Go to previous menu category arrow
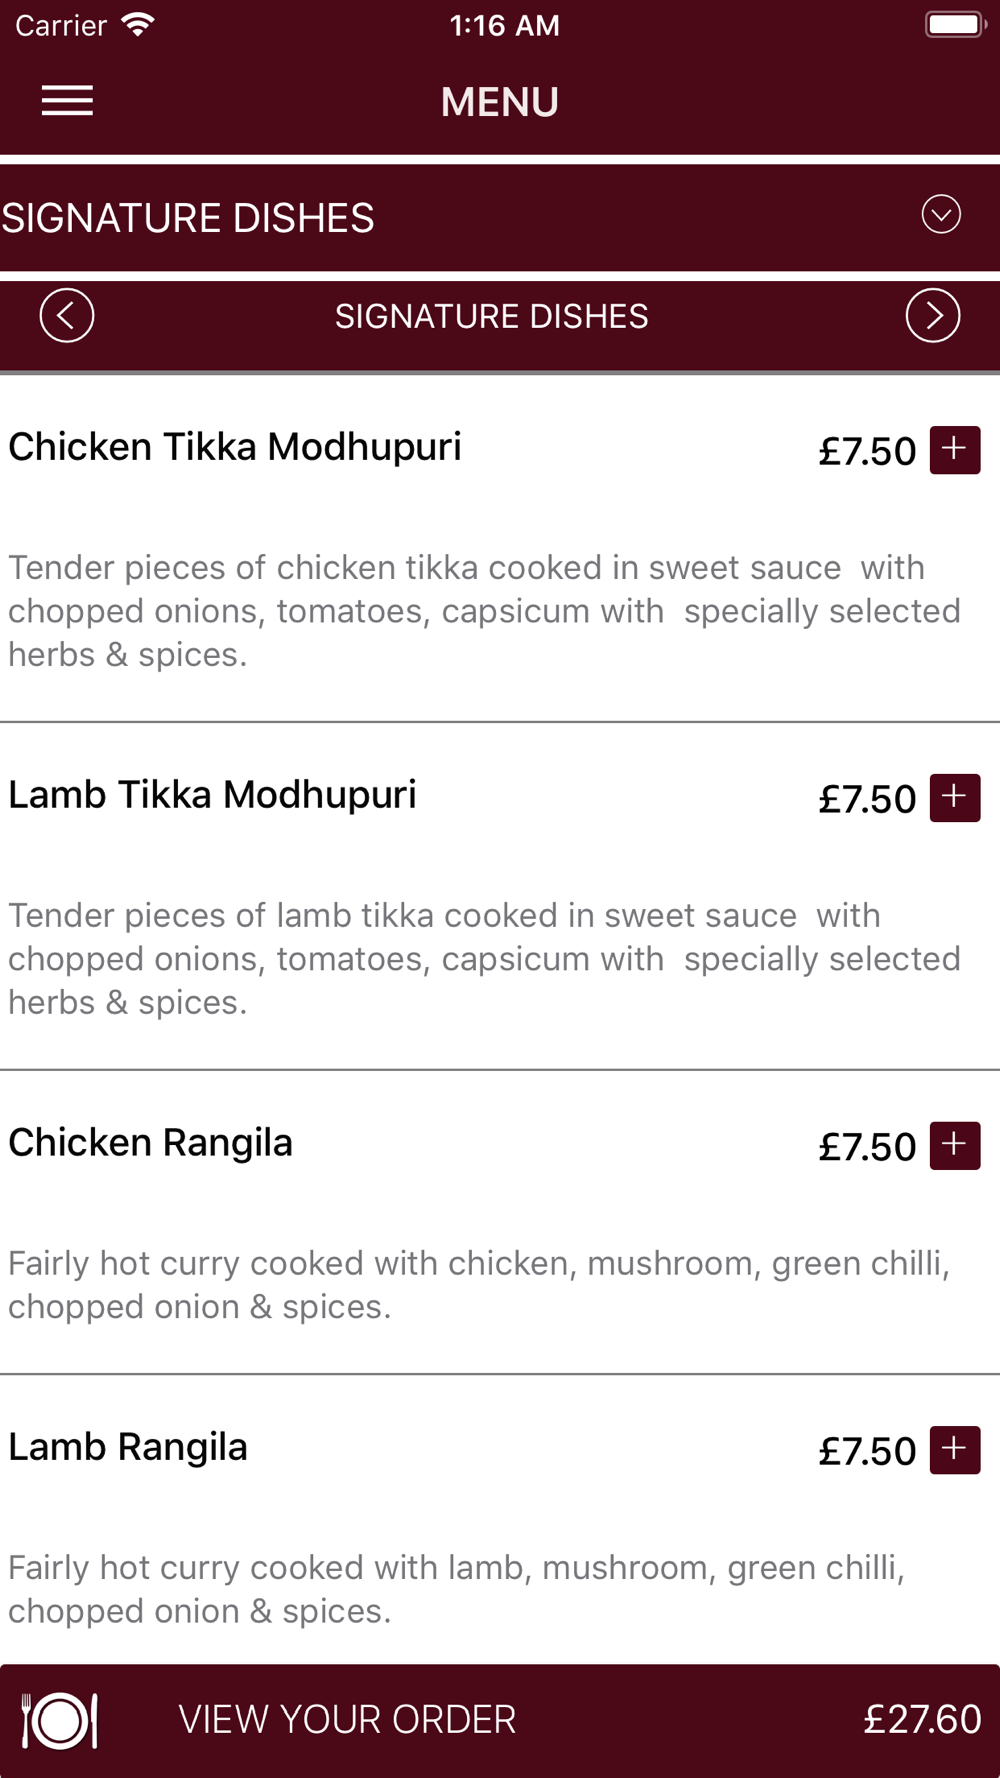Screen dimensions: 1000x1778 coord(67,316)
